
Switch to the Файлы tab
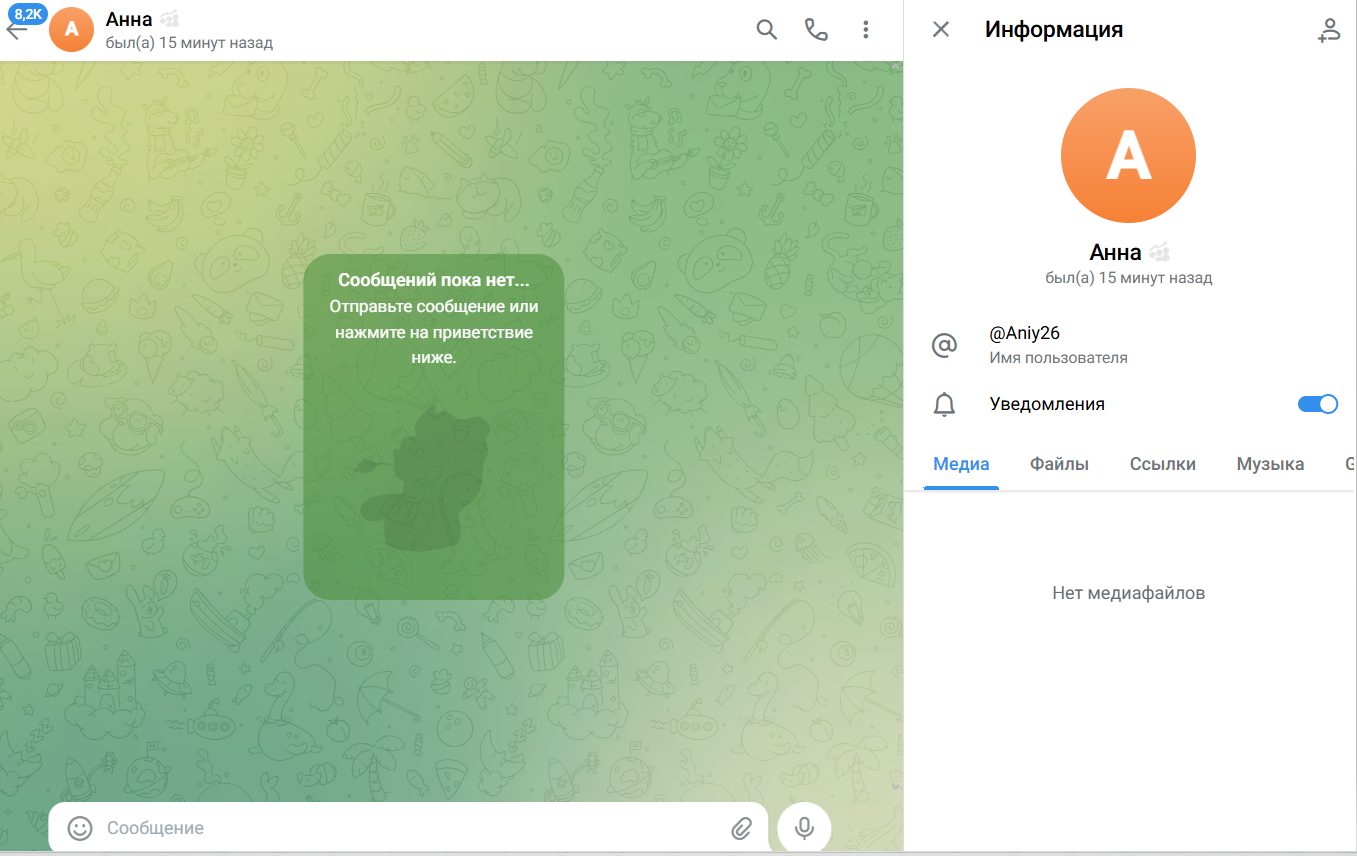1059,464
